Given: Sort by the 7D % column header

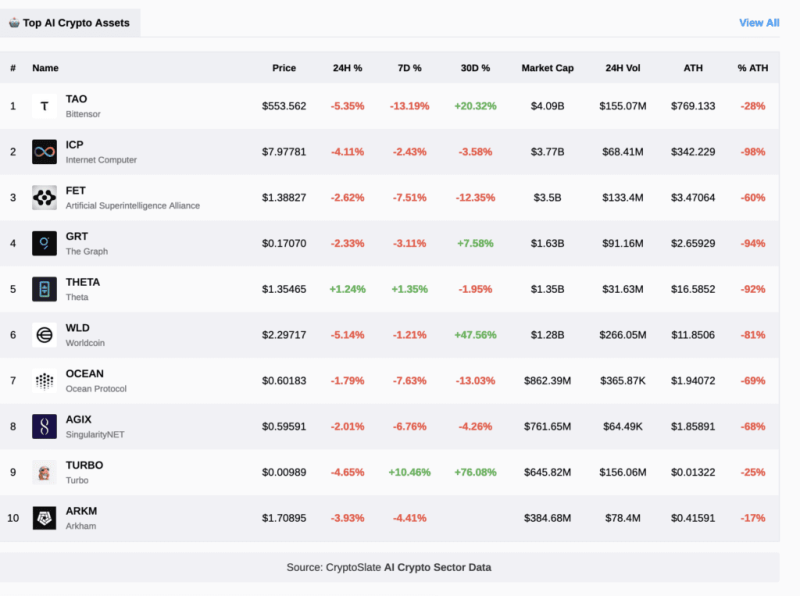Looking at the screenshot, I should click(x=410, y=68).
